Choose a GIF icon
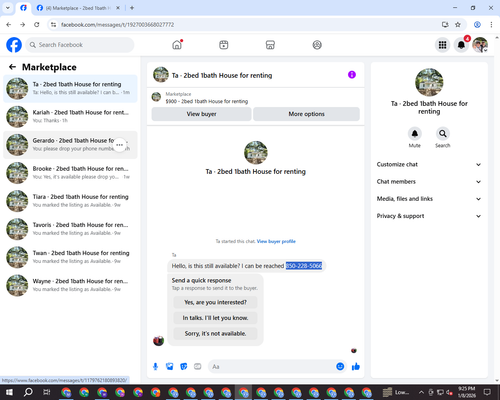This screenshot has height=400, width=500. tap(198, 367)
